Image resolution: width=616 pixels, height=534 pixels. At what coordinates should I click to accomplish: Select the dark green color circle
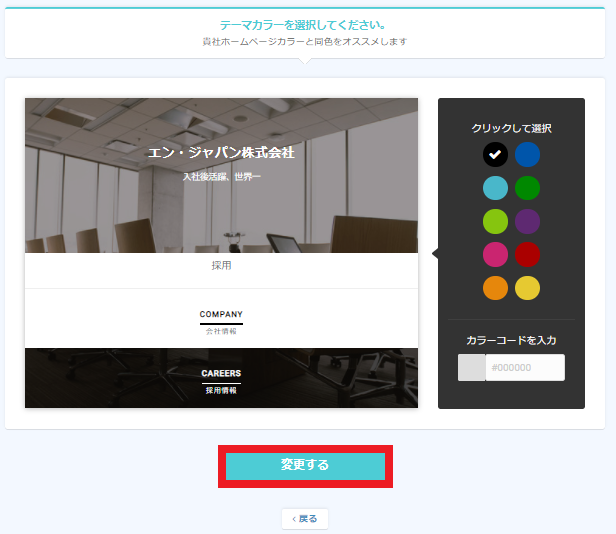tap(527, 188)
